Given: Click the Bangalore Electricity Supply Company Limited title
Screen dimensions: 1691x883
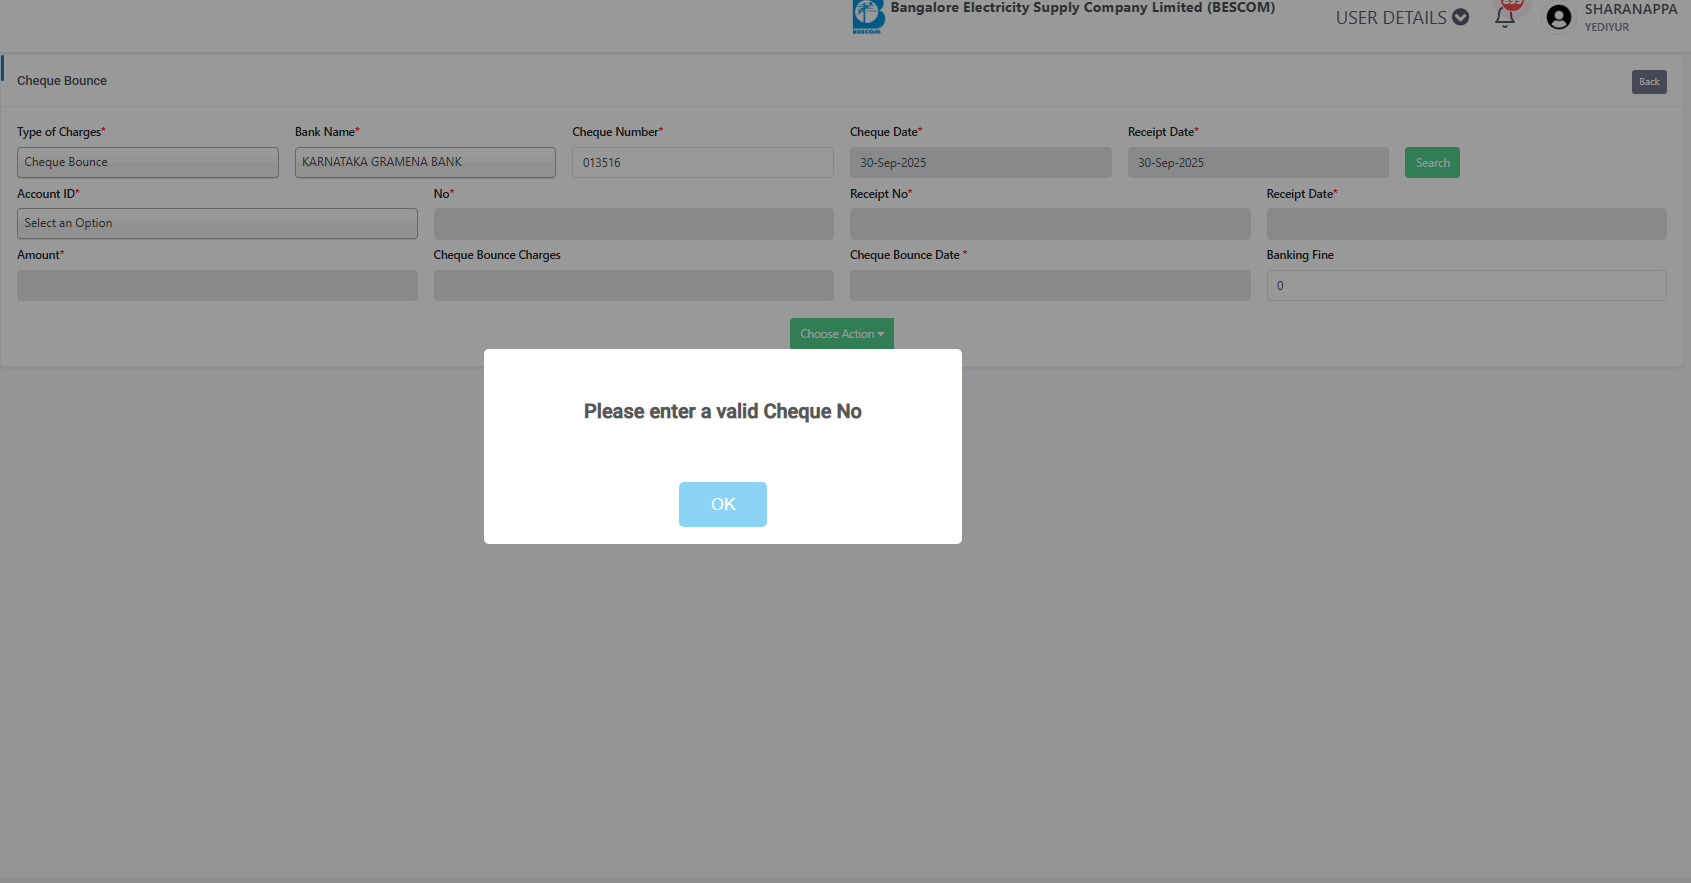Looking at the screenshot, I should [1083, 8].
